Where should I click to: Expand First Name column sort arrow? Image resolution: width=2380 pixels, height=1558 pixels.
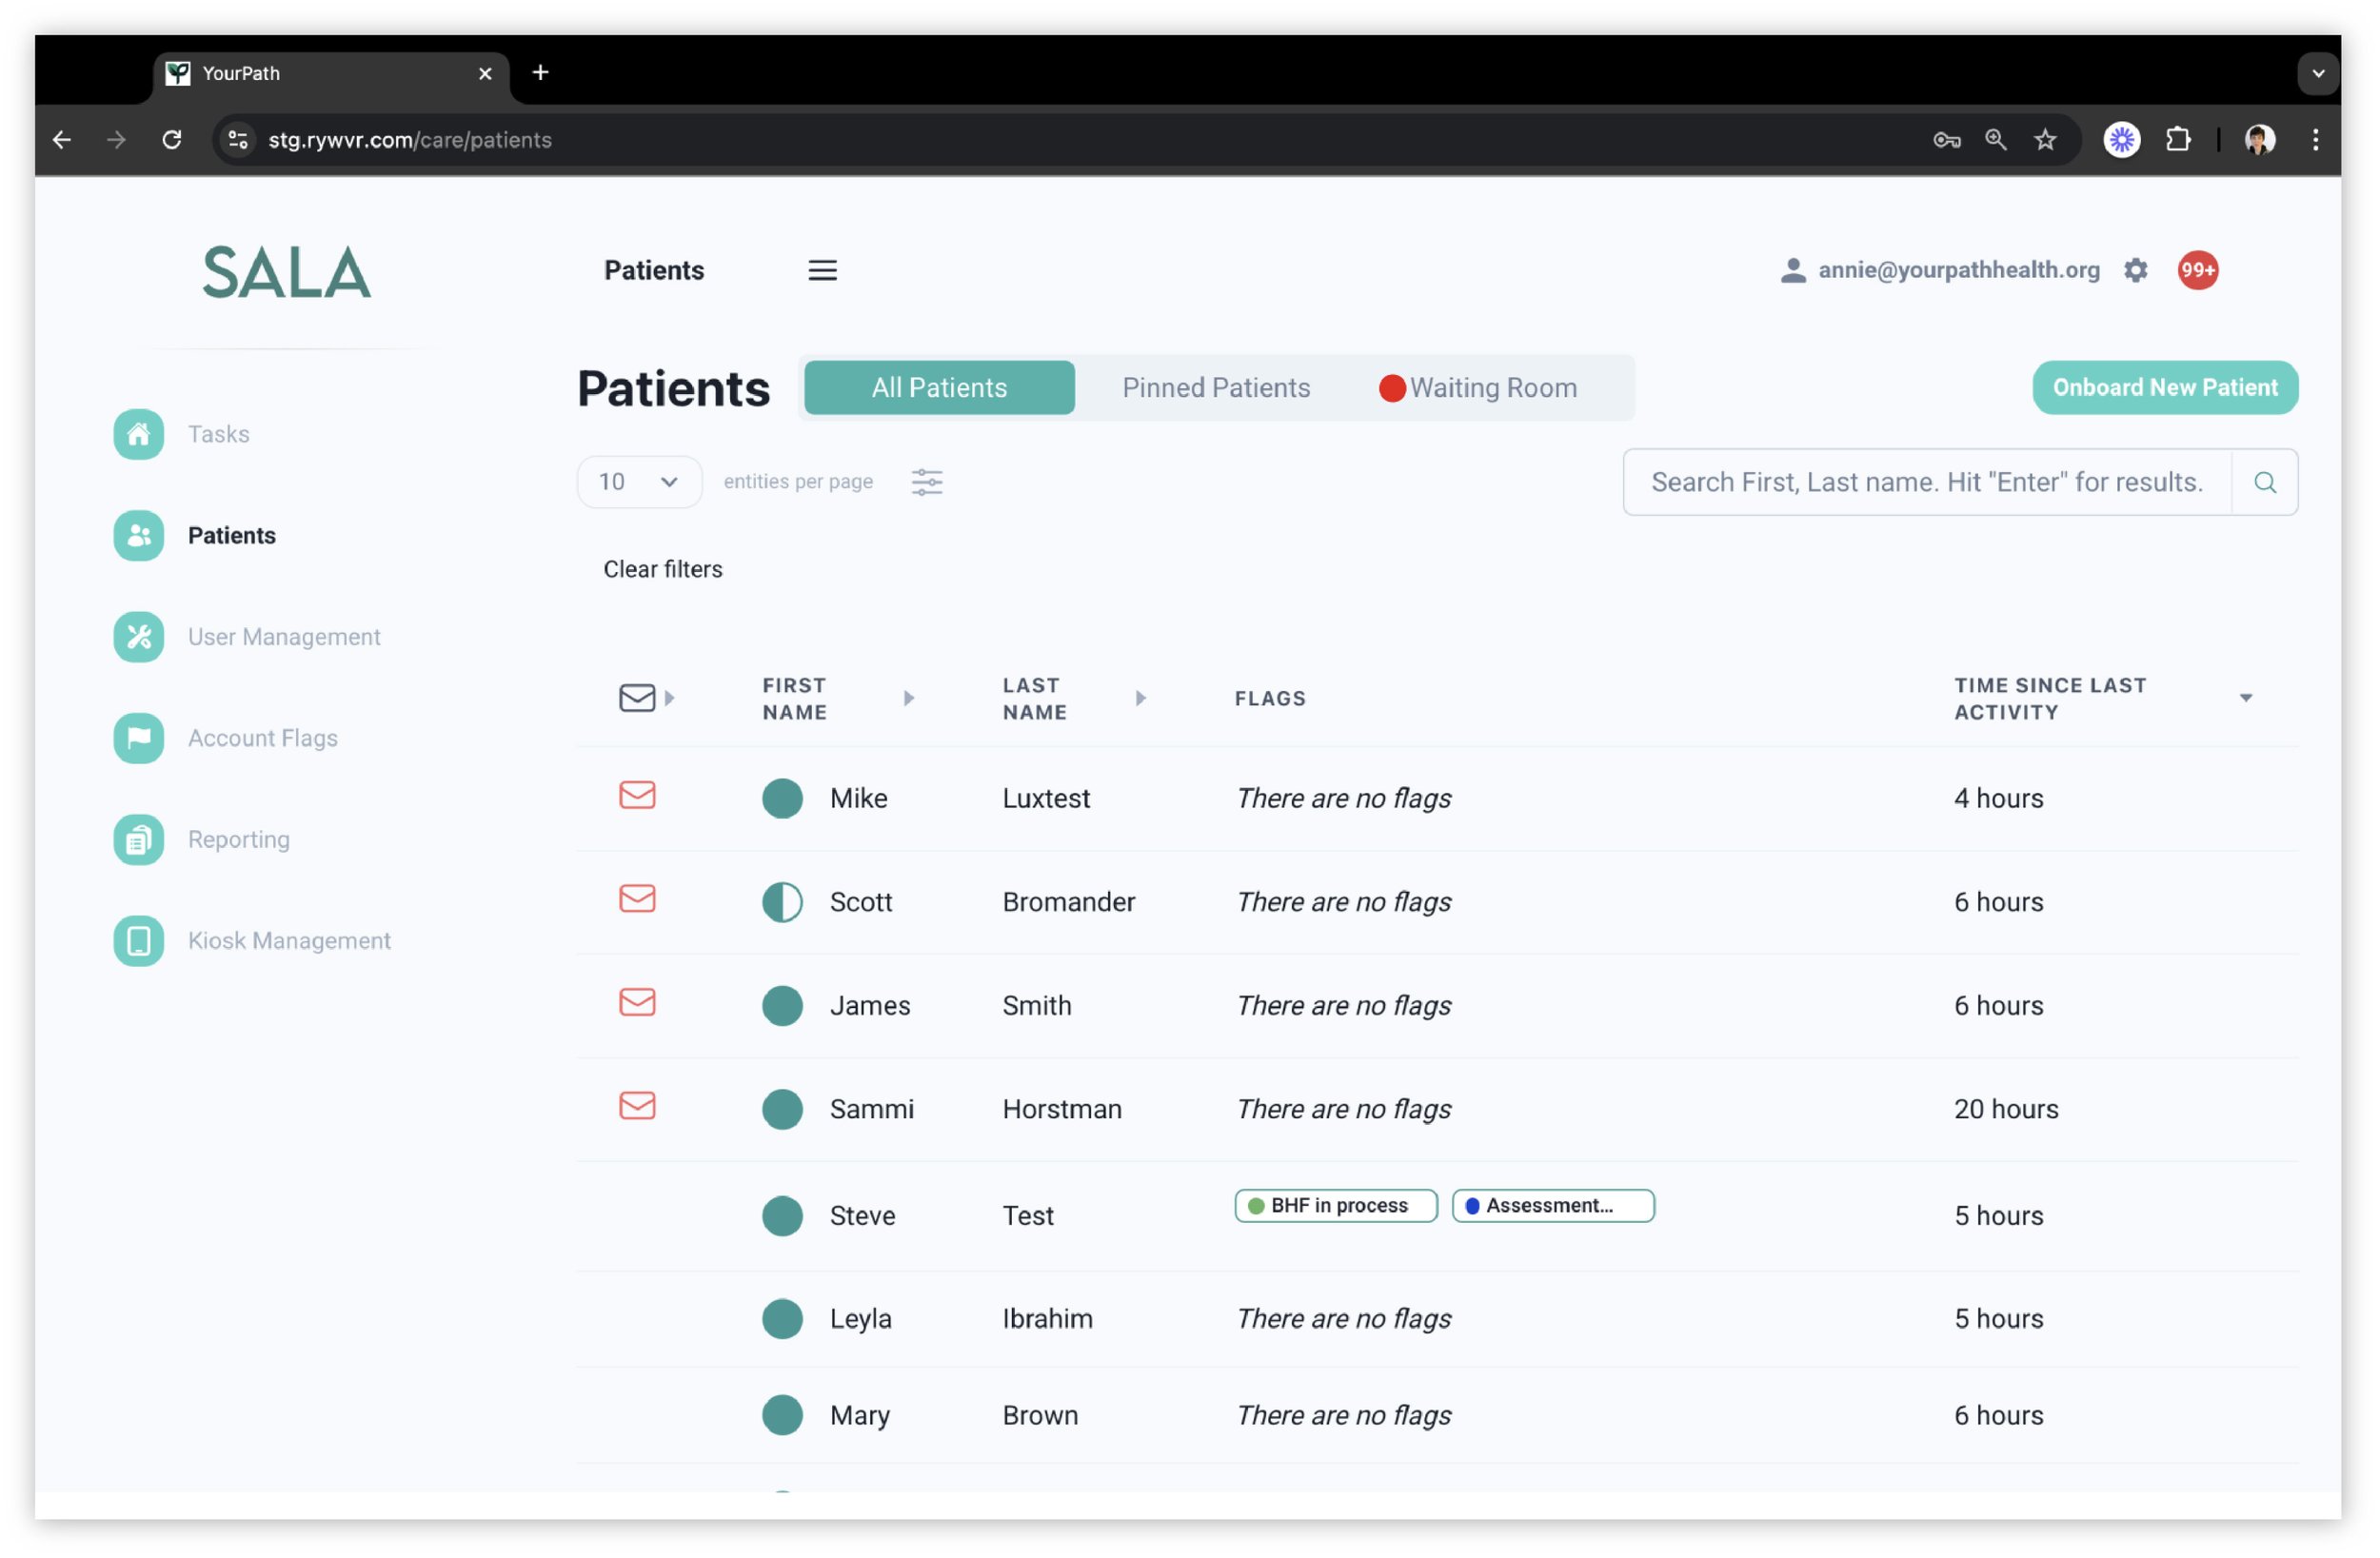(x=908, y=698)
